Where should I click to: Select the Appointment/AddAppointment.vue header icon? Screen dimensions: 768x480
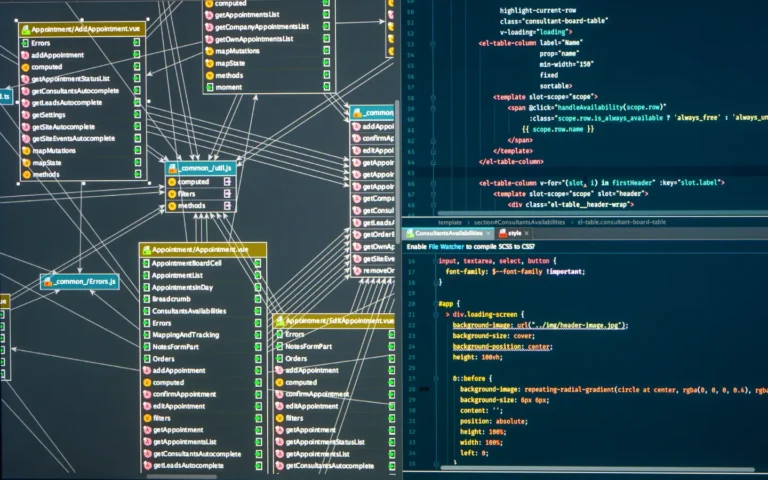pyautogui.click(x=25, y=29)
